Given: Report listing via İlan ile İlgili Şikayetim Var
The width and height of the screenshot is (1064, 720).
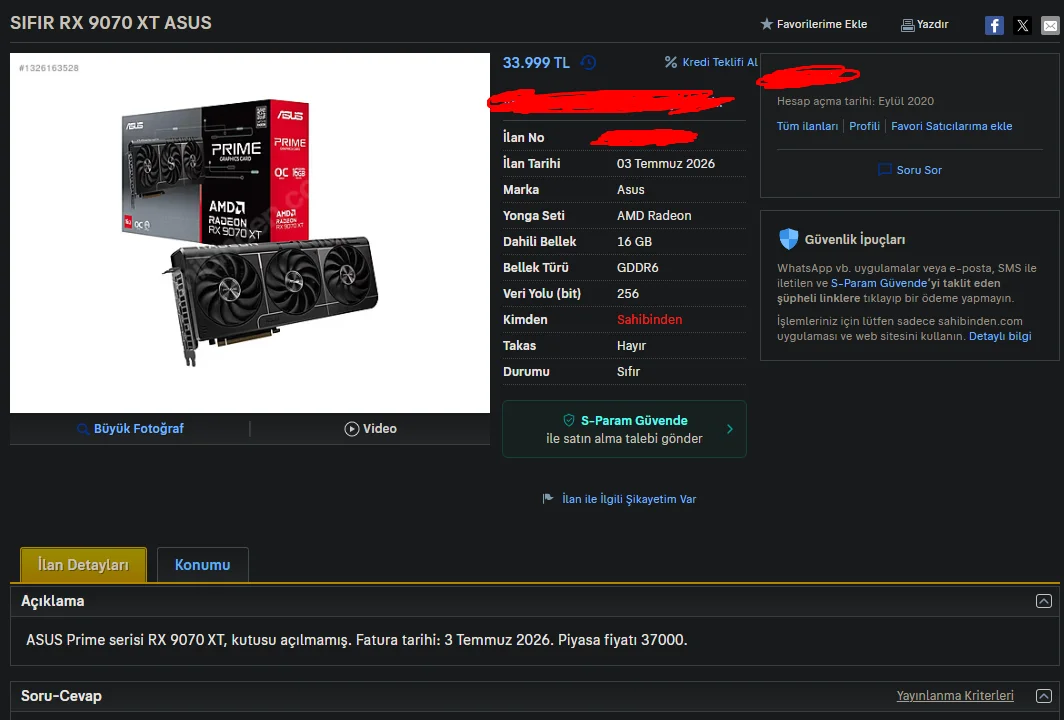Looking at the screenshot, I should (629, 499).
